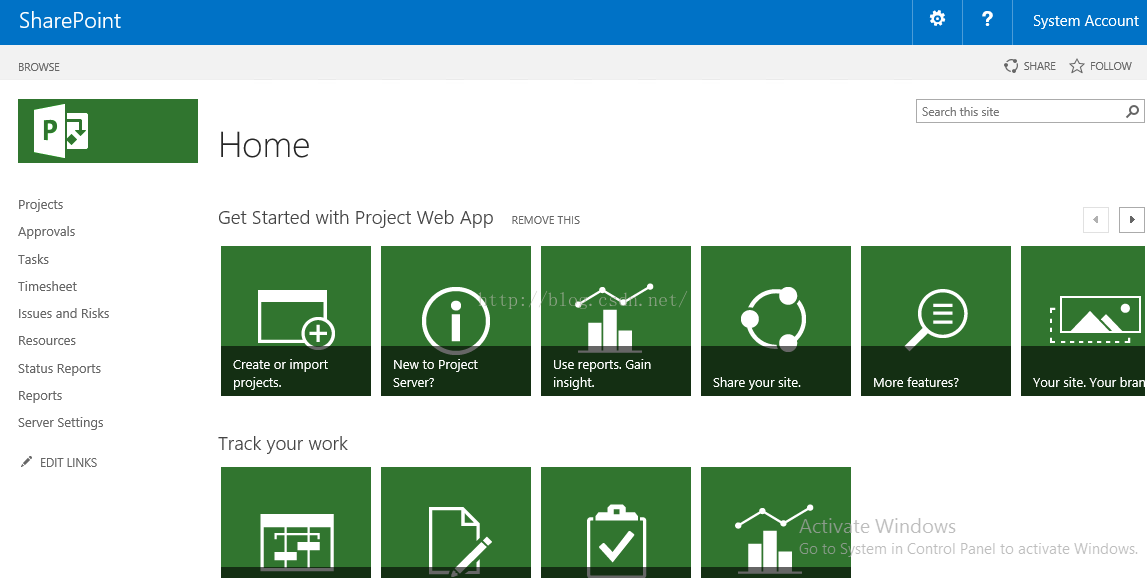Viewport: 1147px width, 578px height.
Task: Click the clipboard checkmark tile
Action: pos(616,522)
